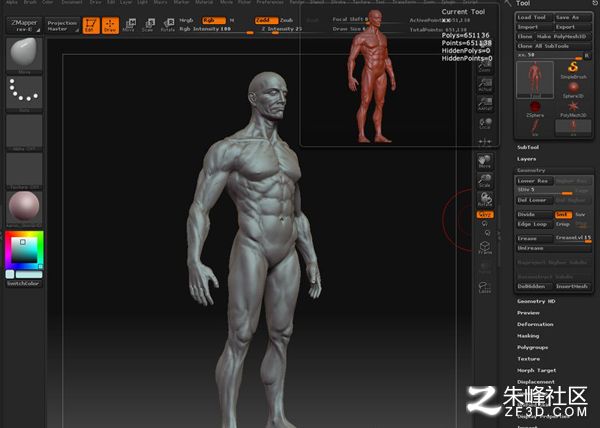Click the Move view icon in right shelf

(485, 161)
